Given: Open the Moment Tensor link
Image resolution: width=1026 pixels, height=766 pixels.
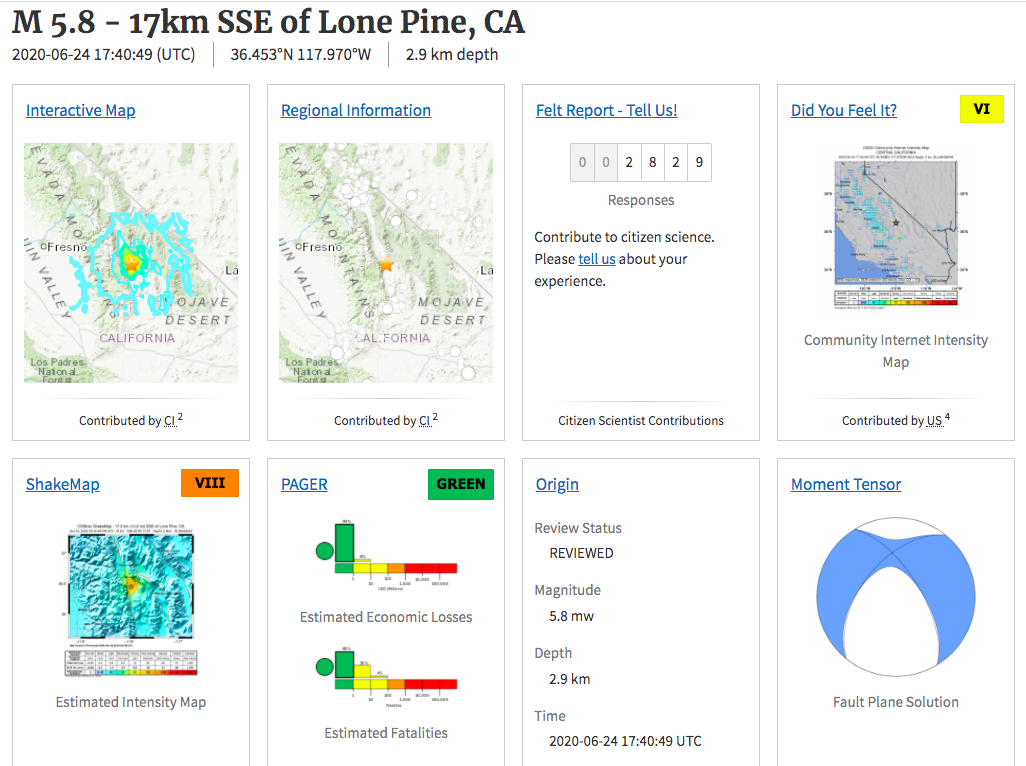Looking at the screenshot, I should pyautogui.click(x=846, y=485).
